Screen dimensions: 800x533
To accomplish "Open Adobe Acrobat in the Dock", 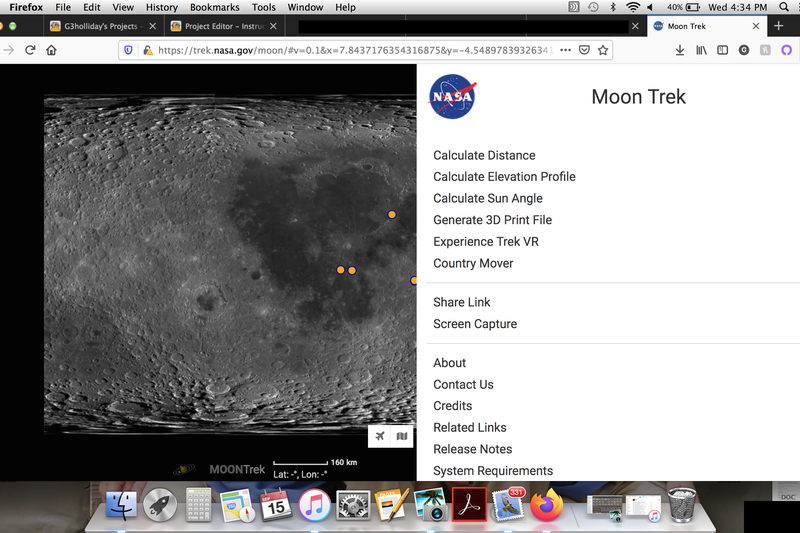I will (469, 504).
